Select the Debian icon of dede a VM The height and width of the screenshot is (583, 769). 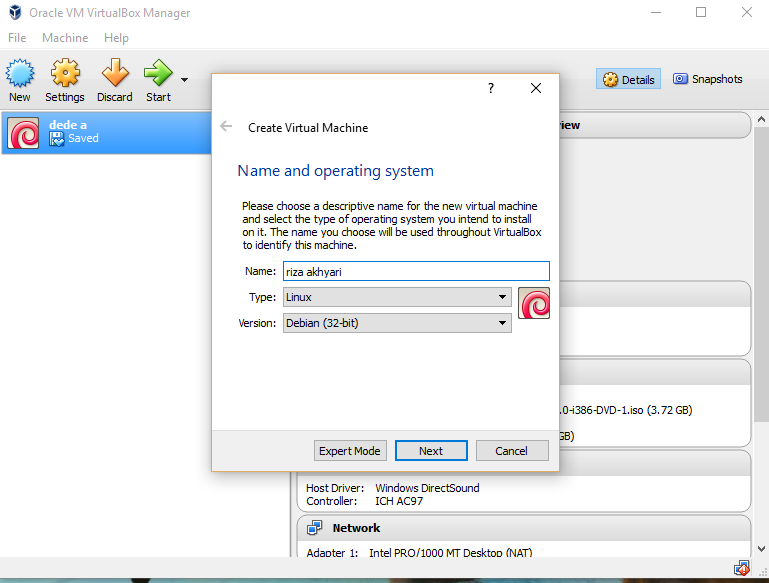(23, 133)
